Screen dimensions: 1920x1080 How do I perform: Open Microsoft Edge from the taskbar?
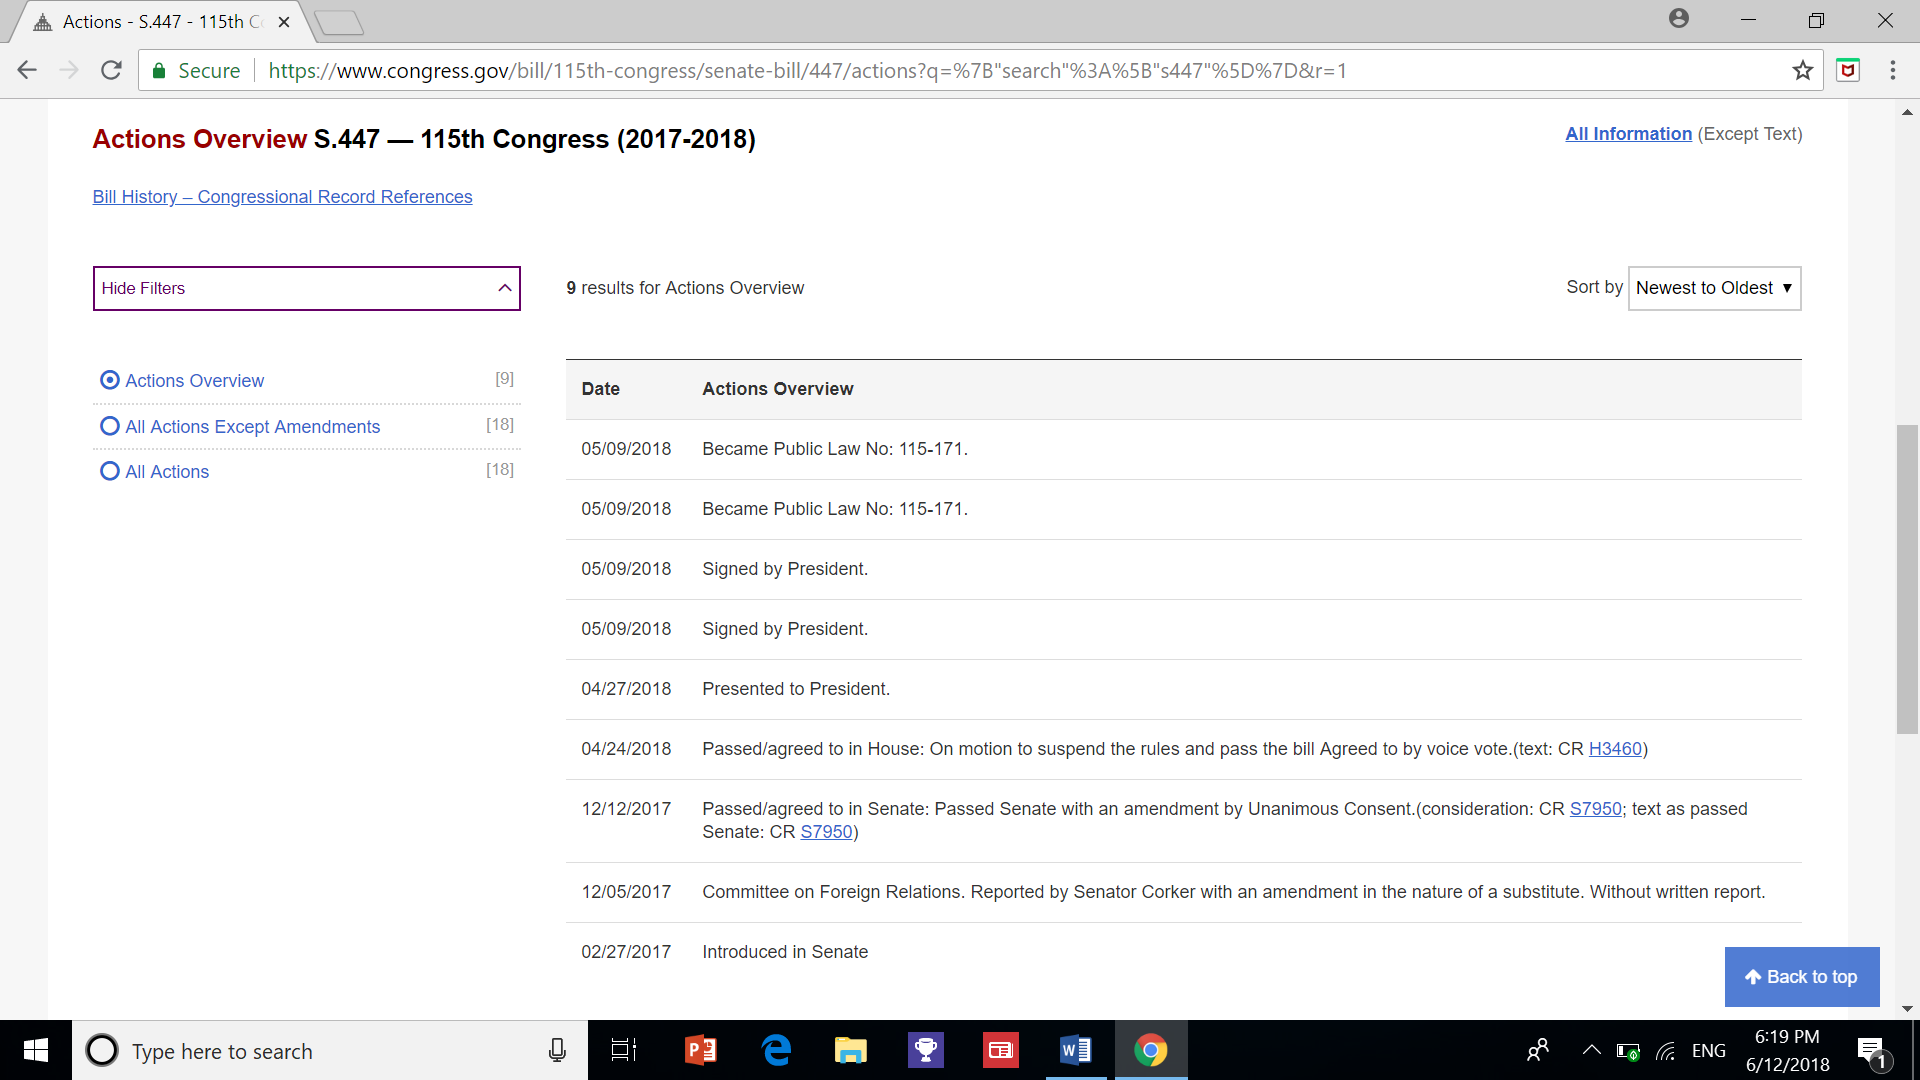(x=776, y=1050)
